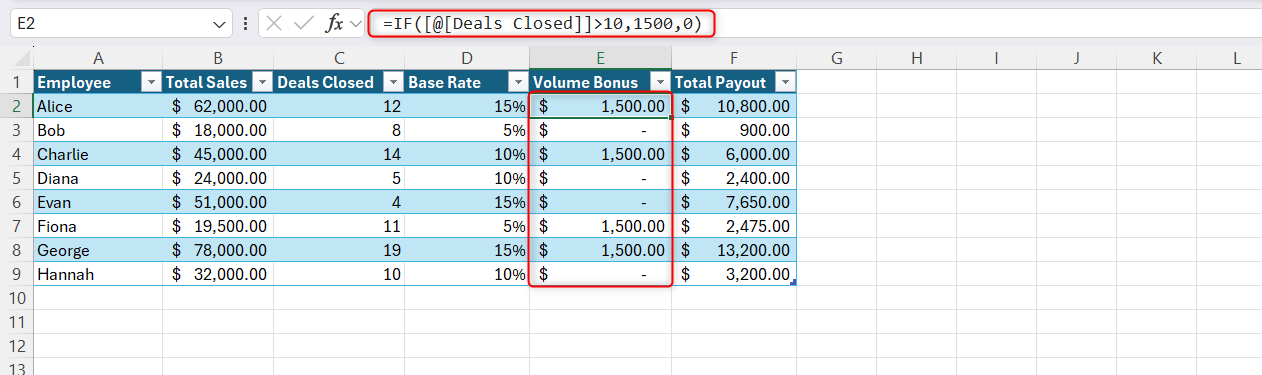The width and height of the screenshot is (1262, 375).
Task: Click Fiona's Total Sales value 19,500.00
Action: [x=218, y=226]
